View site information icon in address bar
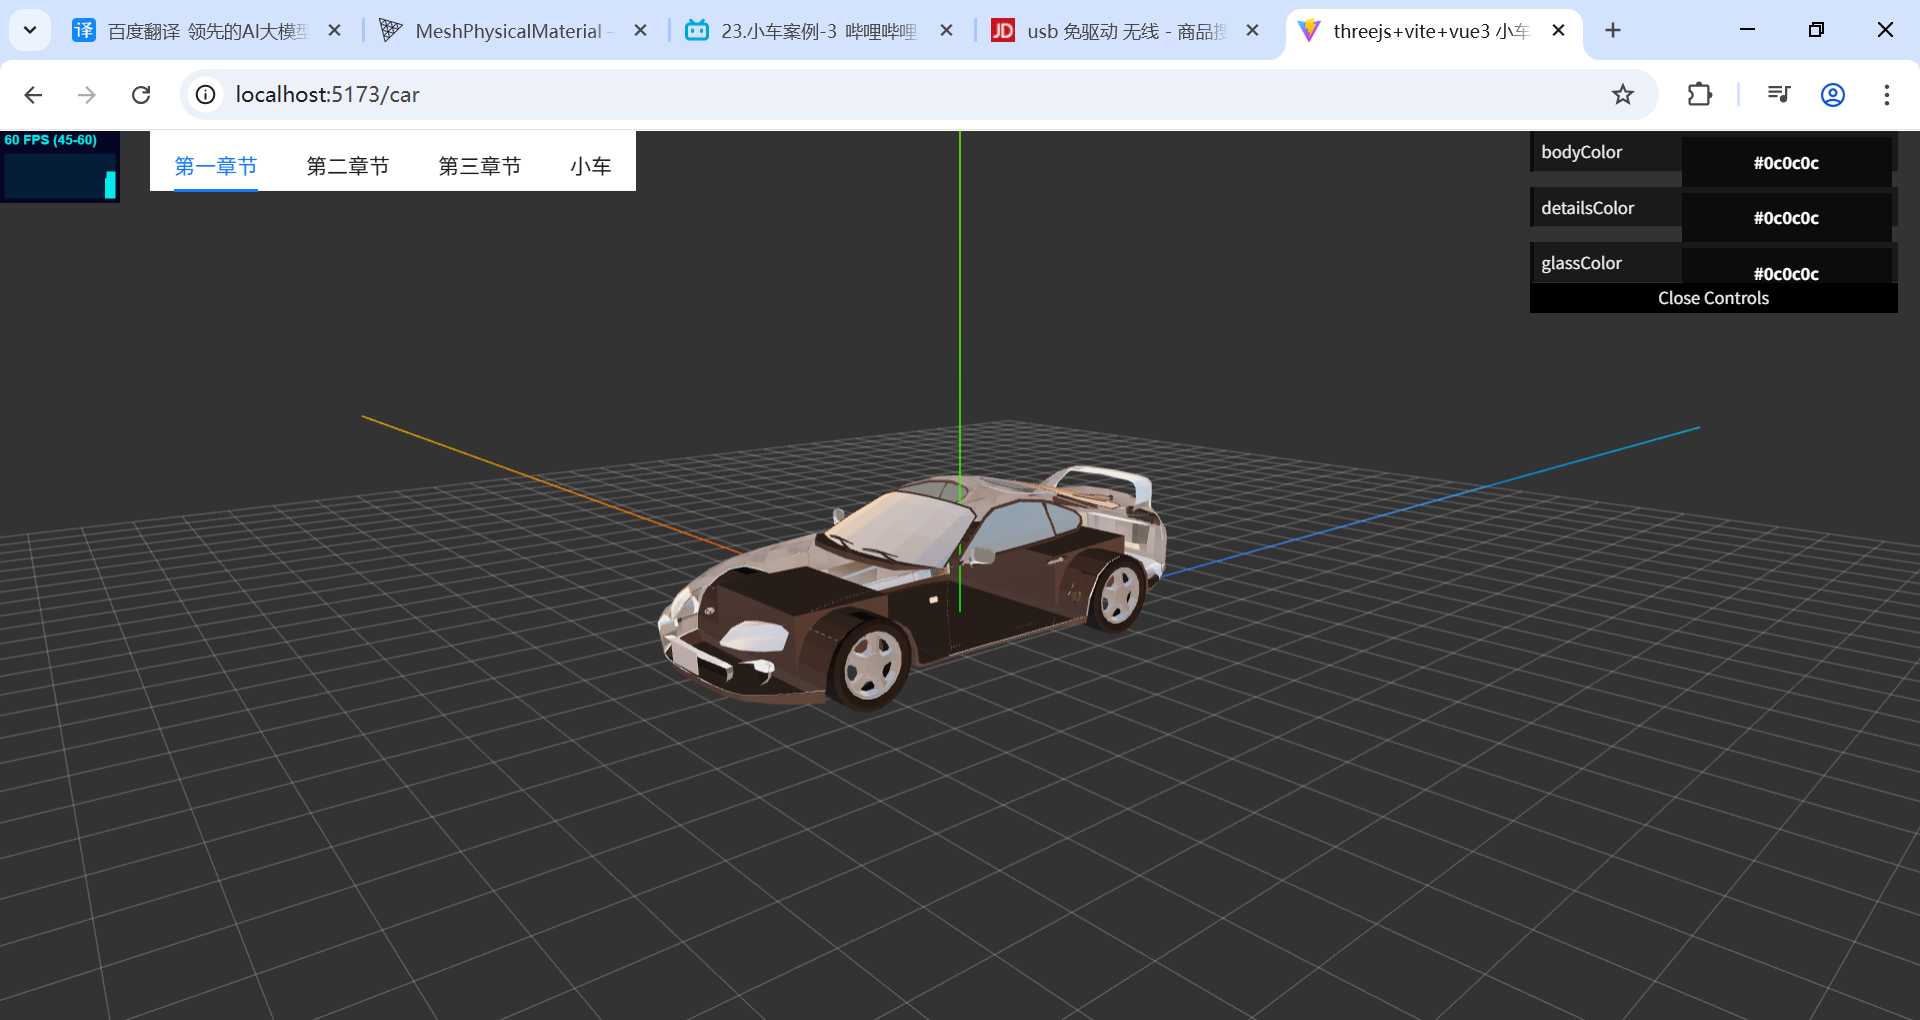 pos(206,95)
